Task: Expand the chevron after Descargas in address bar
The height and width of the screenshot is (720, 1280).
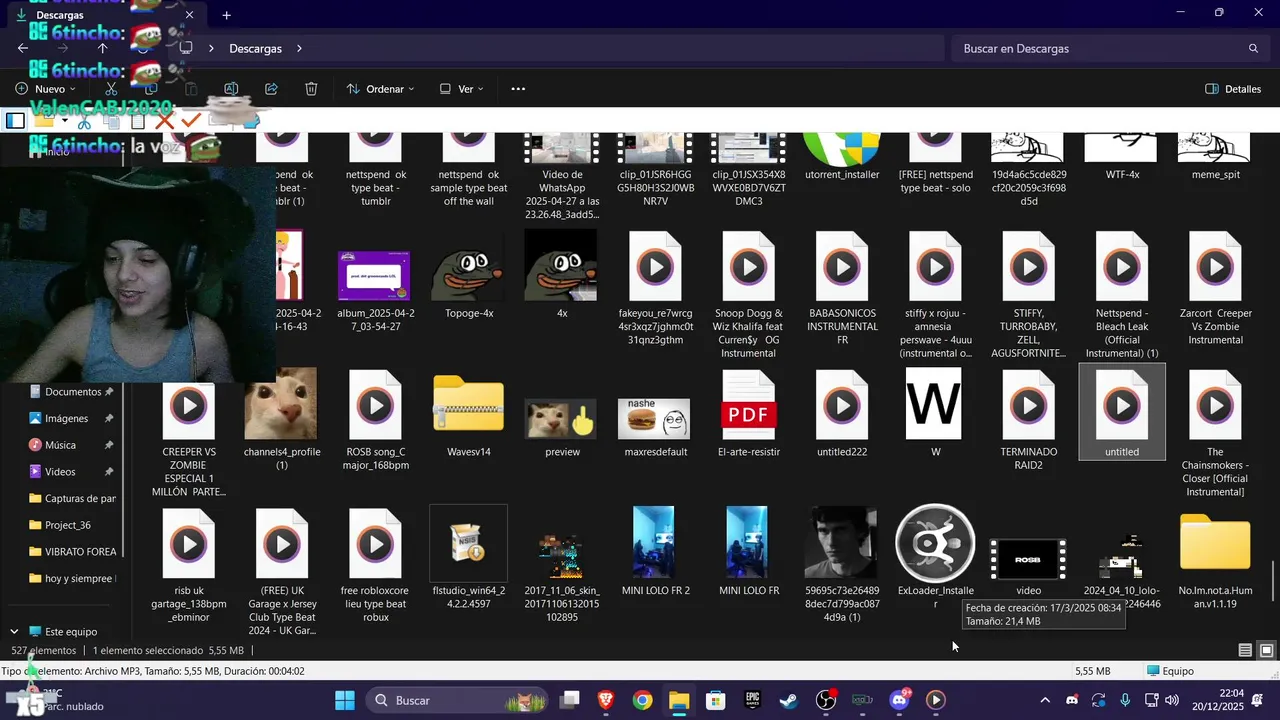Action: [299, 48]
